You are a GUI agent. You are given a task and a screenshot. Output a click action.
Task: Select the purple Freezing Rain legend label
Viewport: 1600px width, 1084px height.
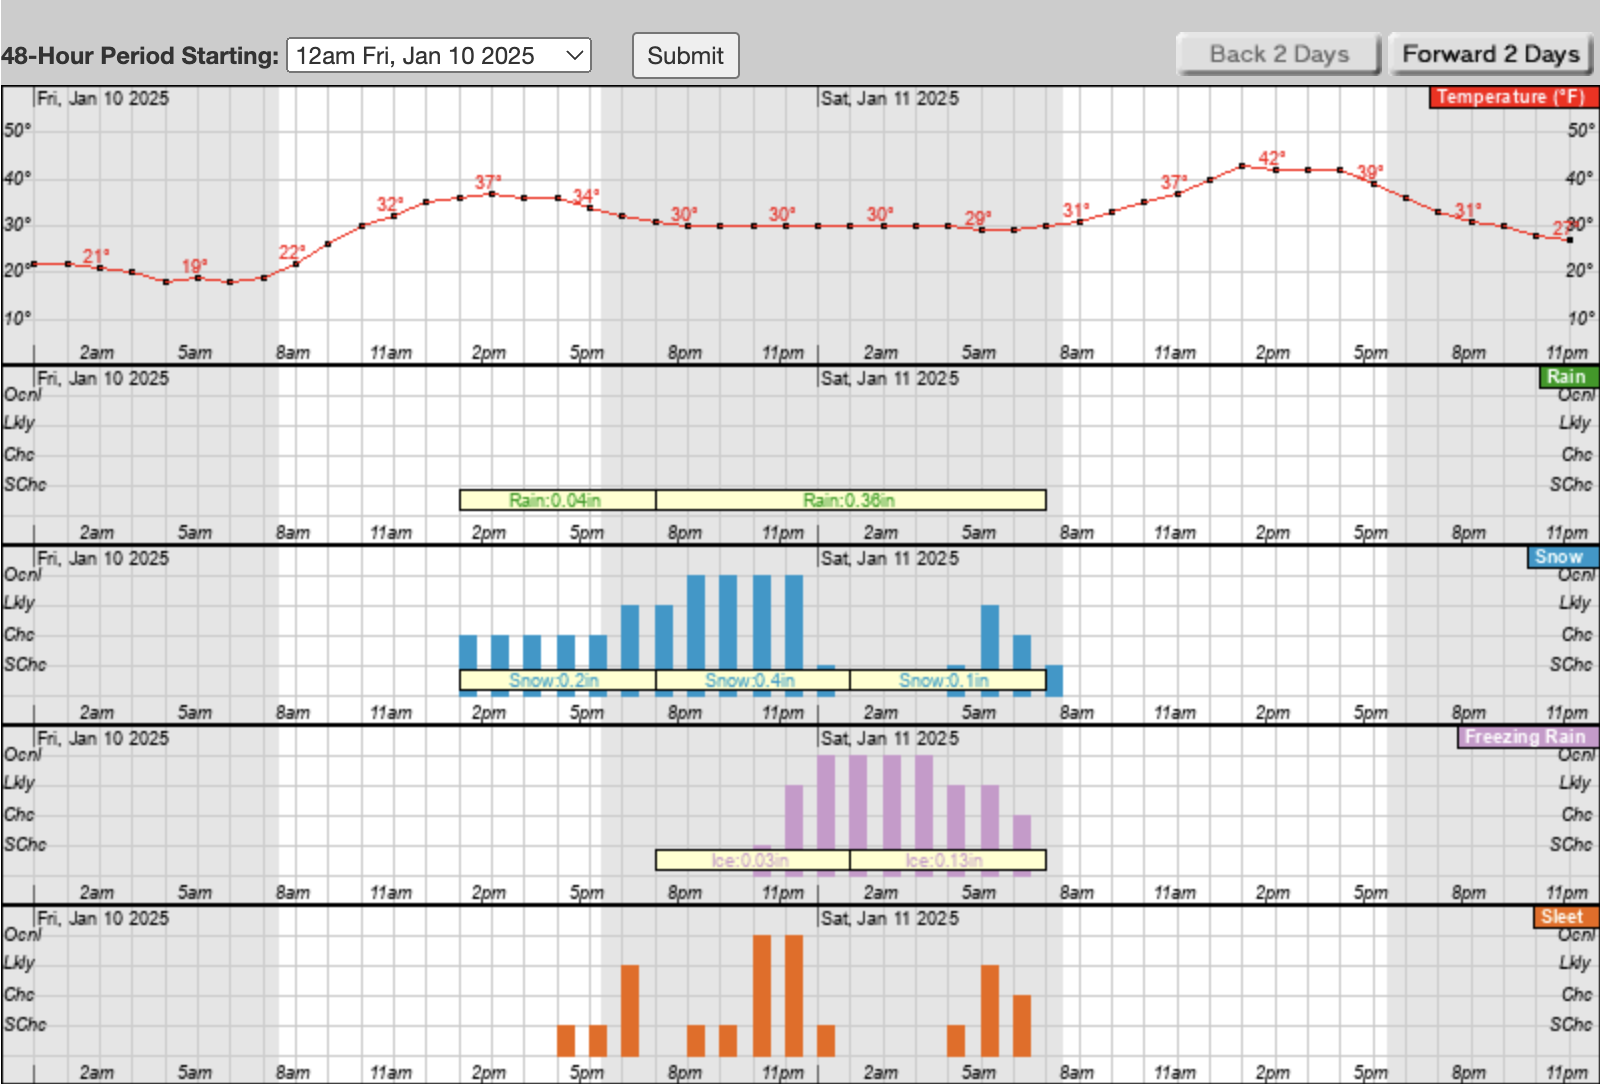pos(1525,737)
